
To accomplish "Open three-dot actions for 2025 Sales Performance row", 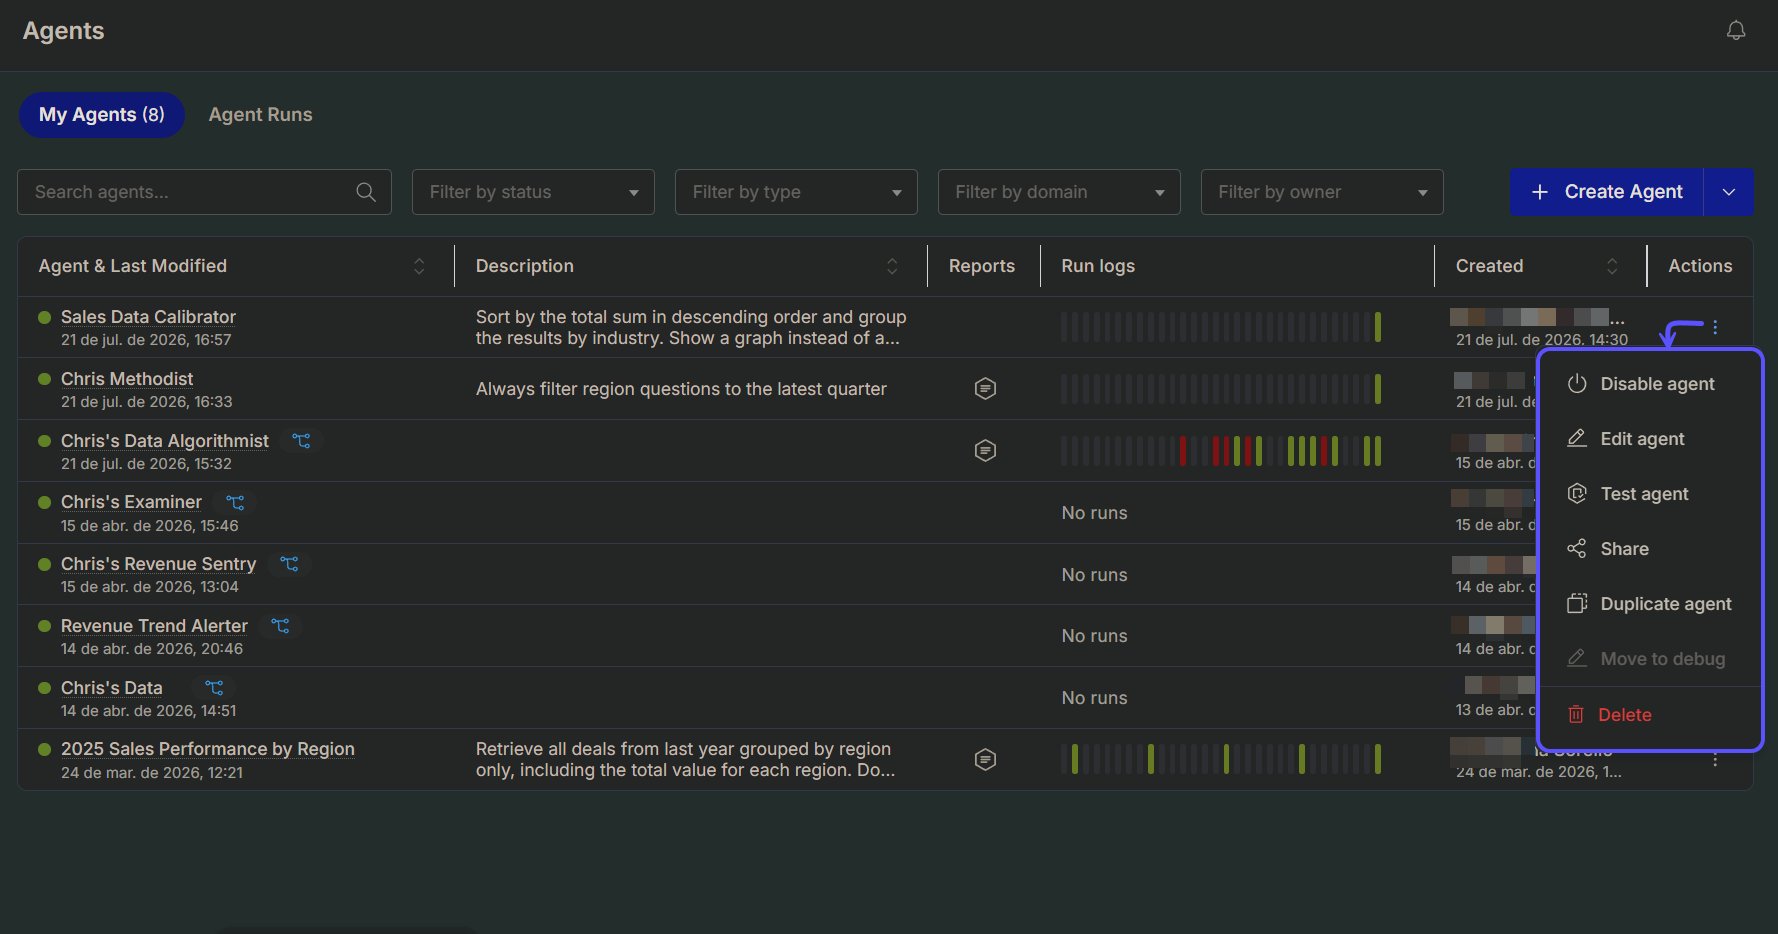I will [1715, 760].
